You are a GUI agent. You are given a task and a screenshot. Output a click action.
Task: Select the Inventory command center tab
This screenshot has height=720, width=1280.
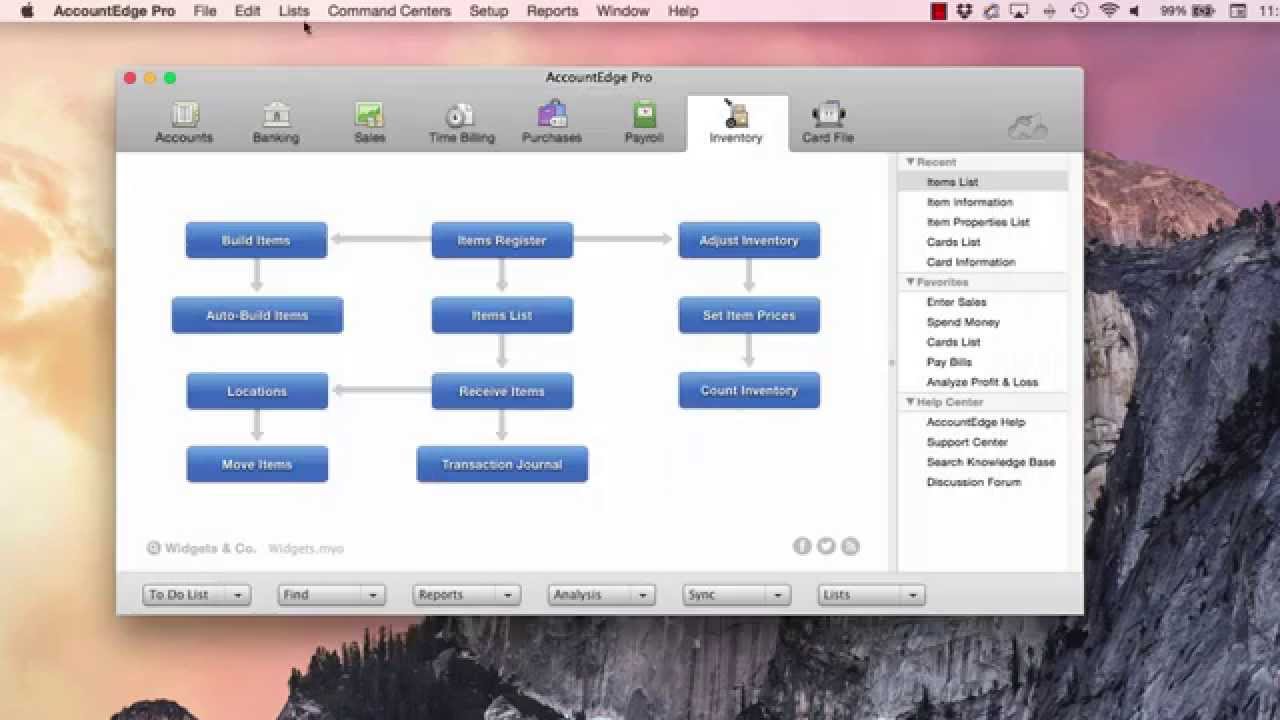[x=736, y=123]
